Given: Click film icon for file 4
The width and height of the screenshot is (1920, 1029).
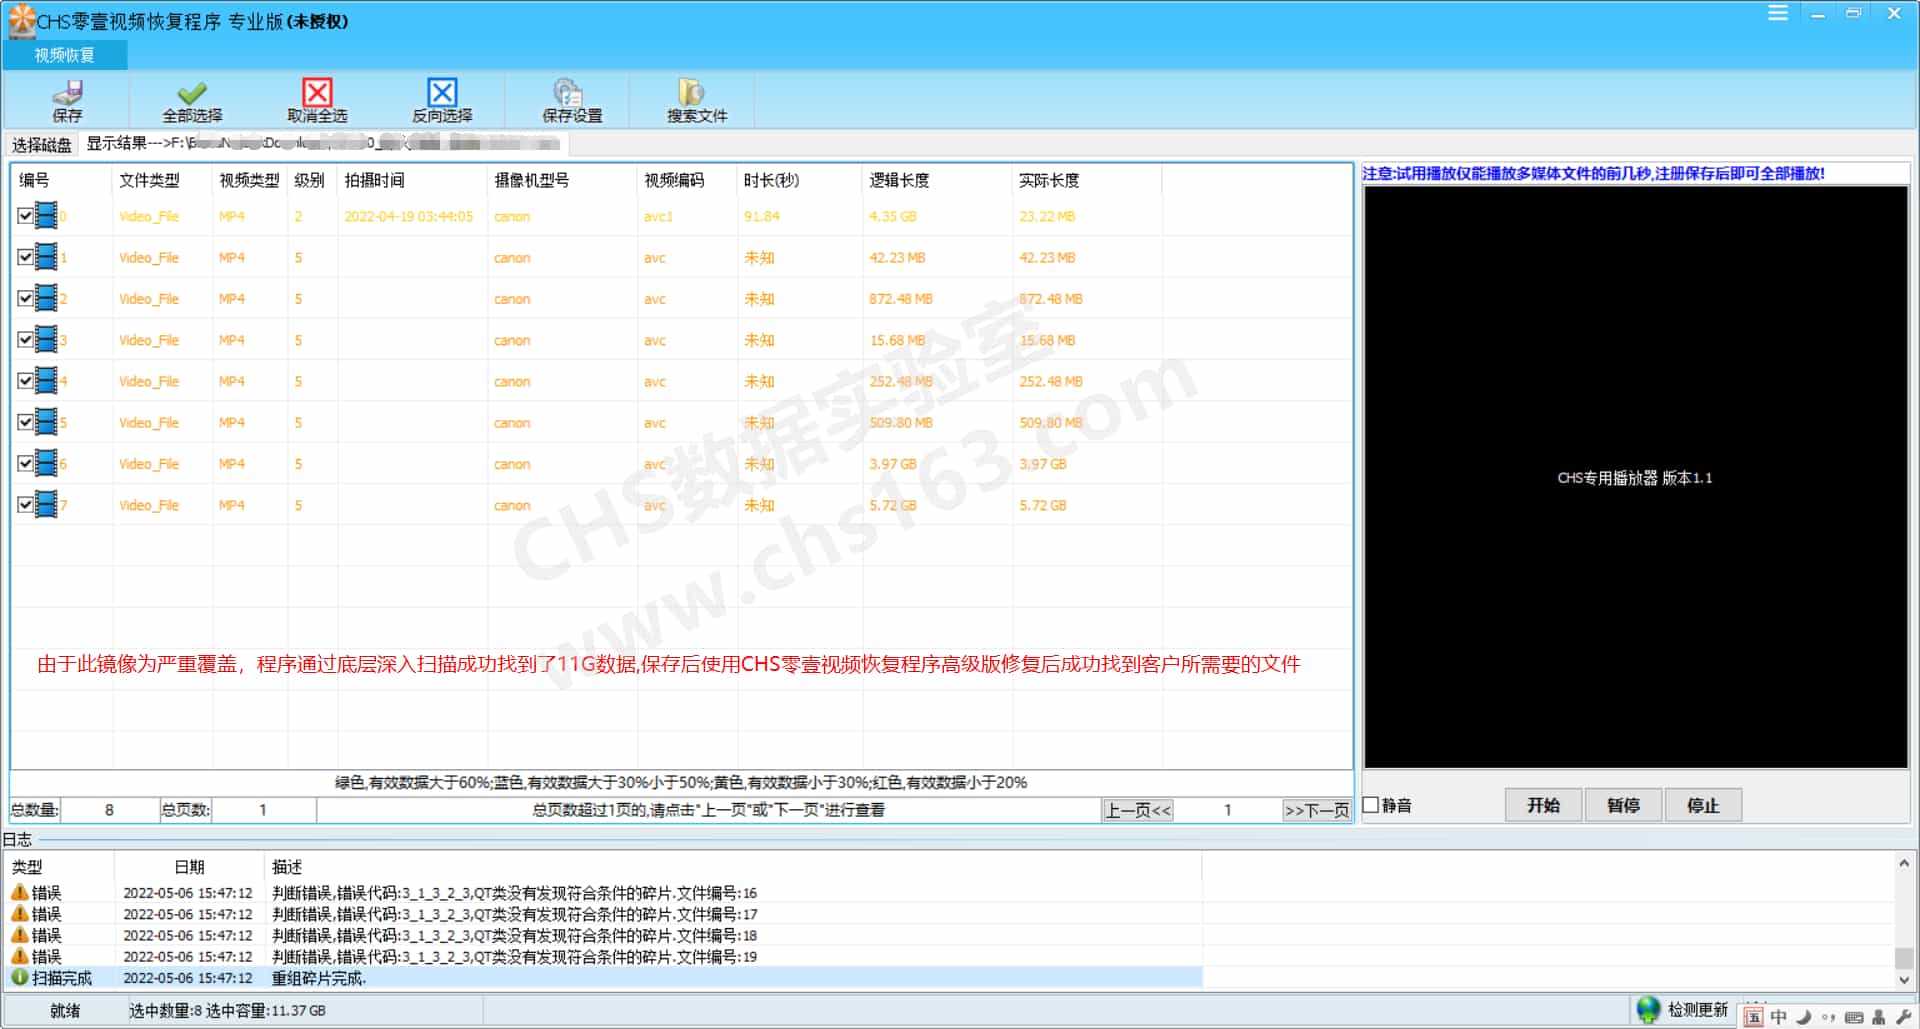Looking at the screenshot, I should pyautogui.click(x=46, y=380).
